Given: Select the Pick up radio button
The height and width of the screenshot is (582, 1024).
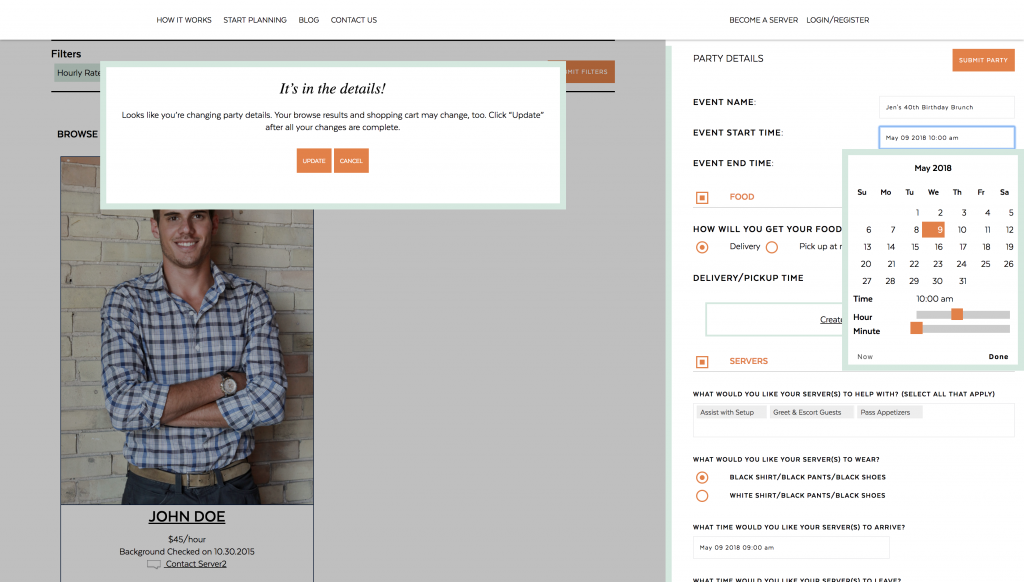Looking at the screenshot, I should (x=772, y=247).
